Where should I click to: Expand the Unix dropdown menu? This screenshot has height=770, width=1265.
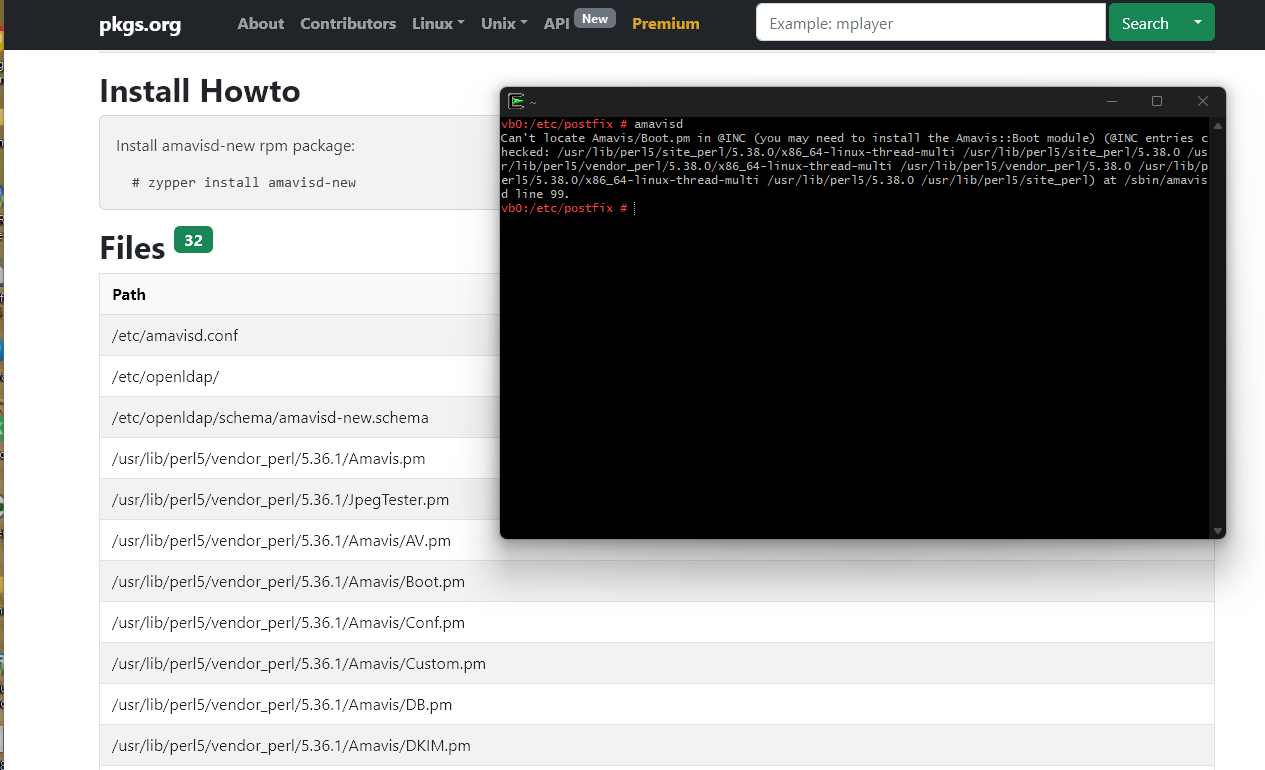[x=504, y=23]
